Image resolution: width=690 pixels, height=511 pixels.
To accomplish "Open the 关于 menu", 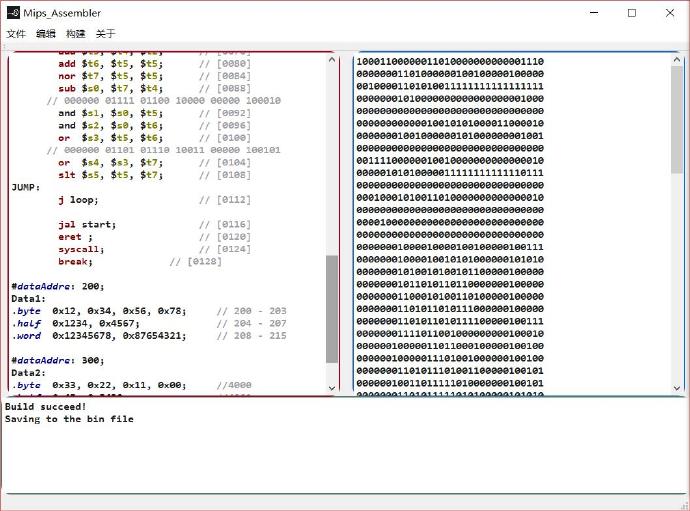I will [106, 34].
